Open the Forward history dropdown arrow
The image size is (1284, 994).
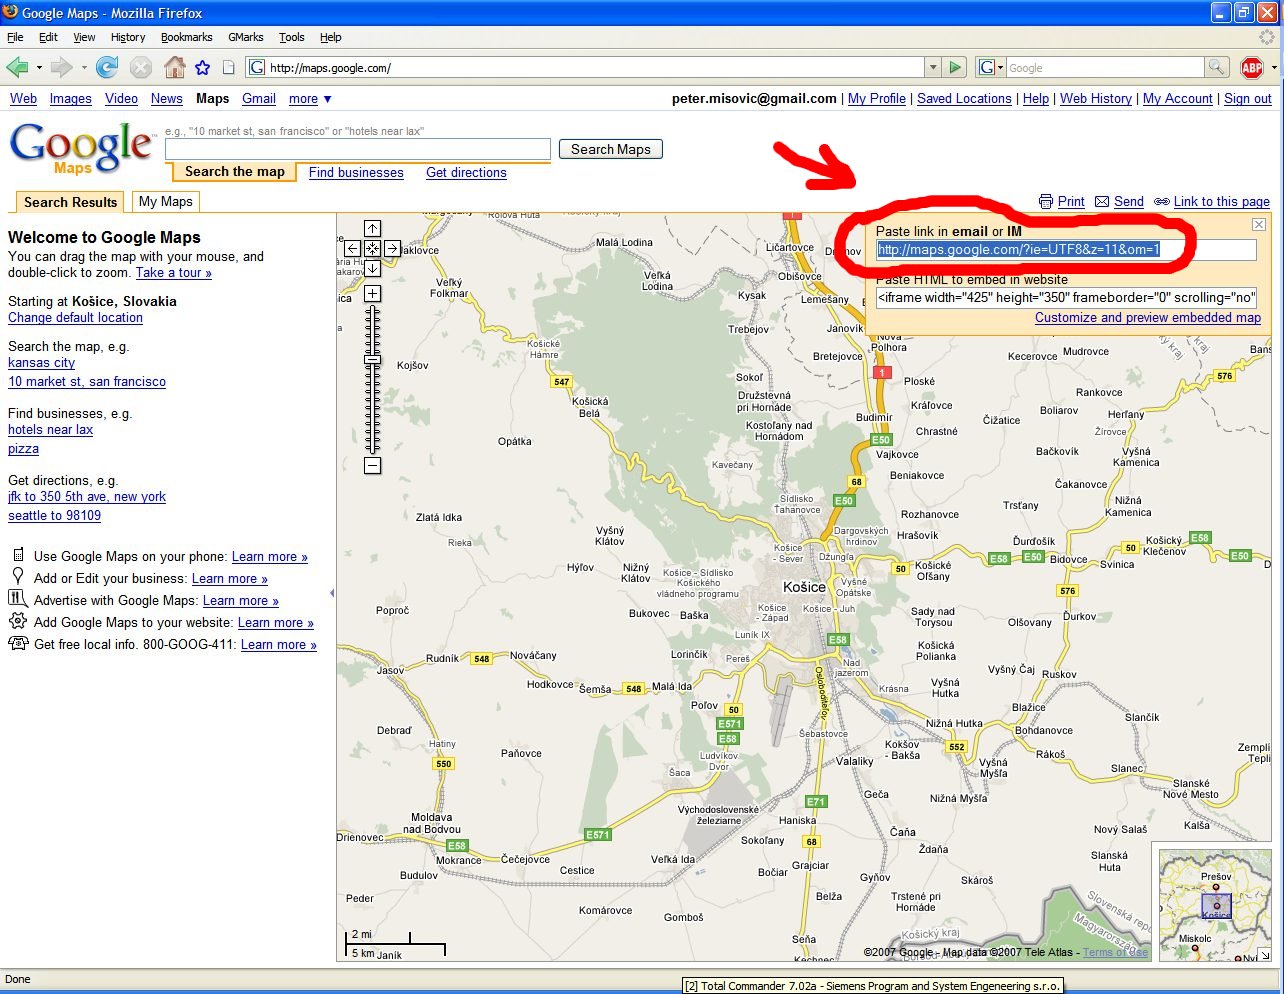[84, 68]
